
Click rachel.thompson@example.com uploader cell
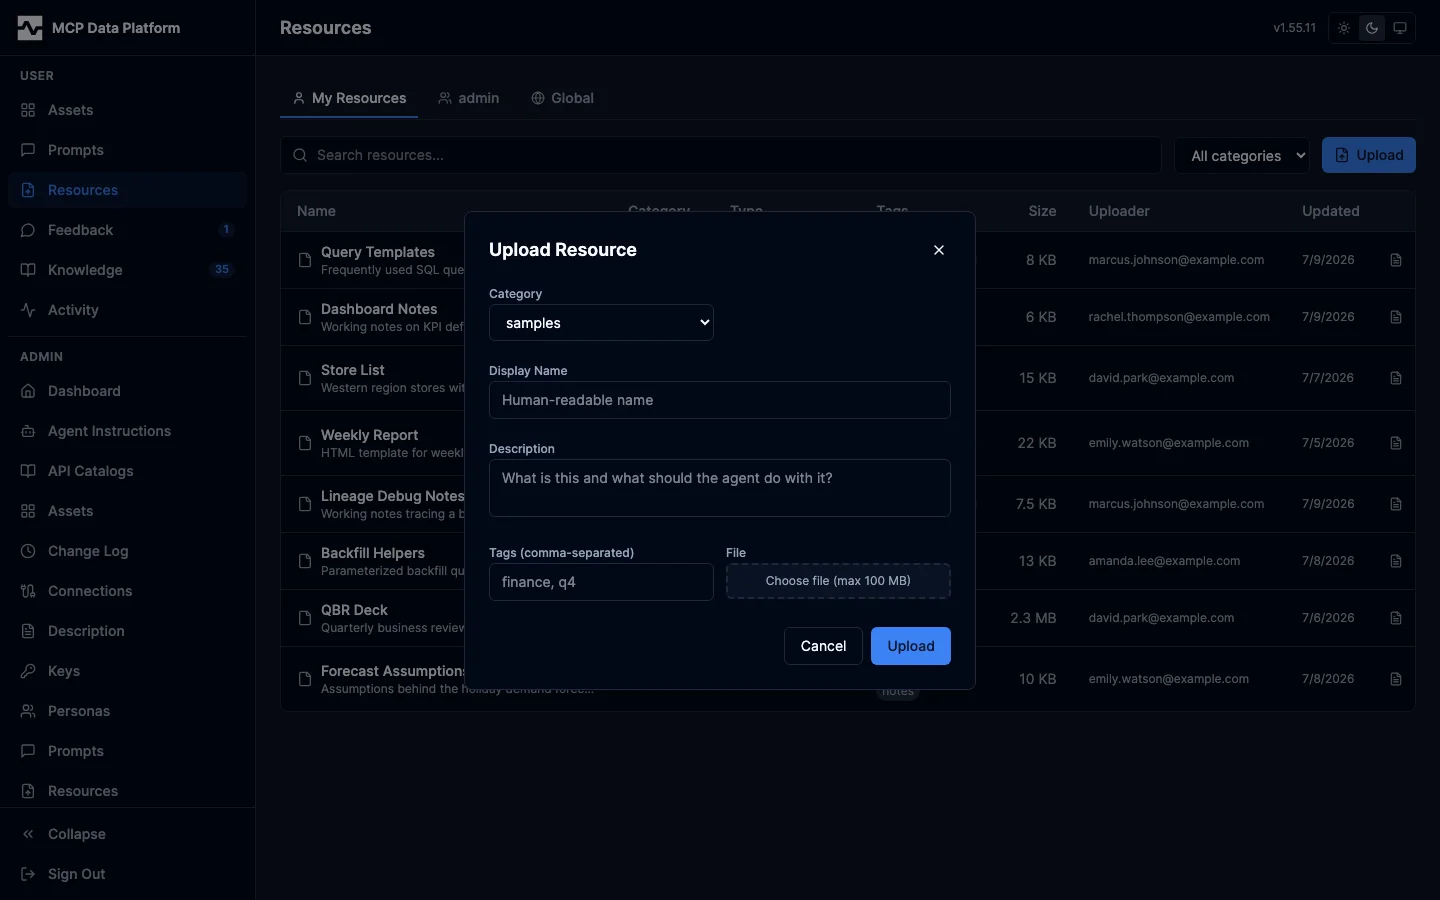click(x=1179, y=317)
